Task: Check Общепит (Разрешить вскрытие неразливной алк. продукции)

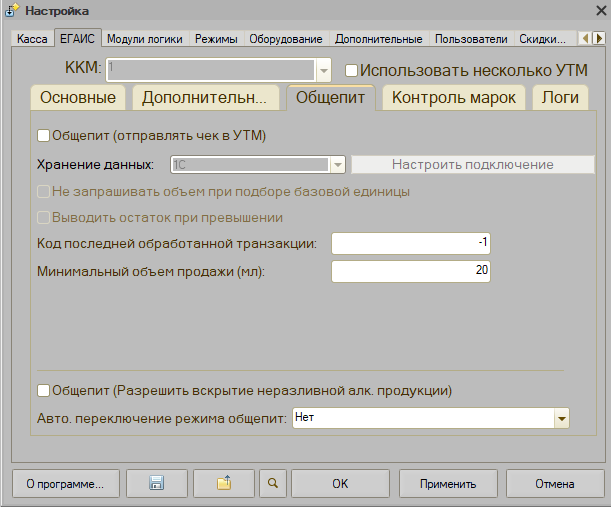Action: coord(43,390)
